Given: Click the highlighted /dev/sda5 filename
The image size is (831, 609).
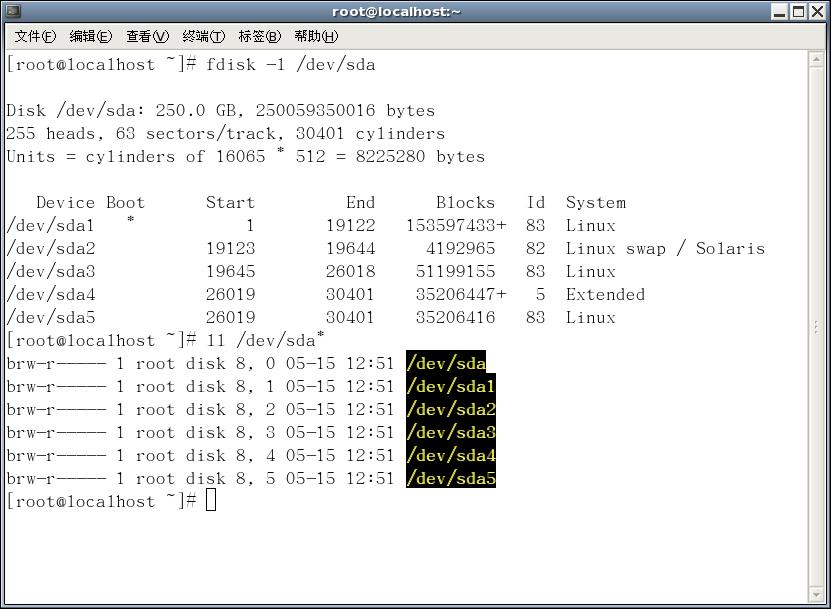Looking at the screenshot, I should [451, 478].
